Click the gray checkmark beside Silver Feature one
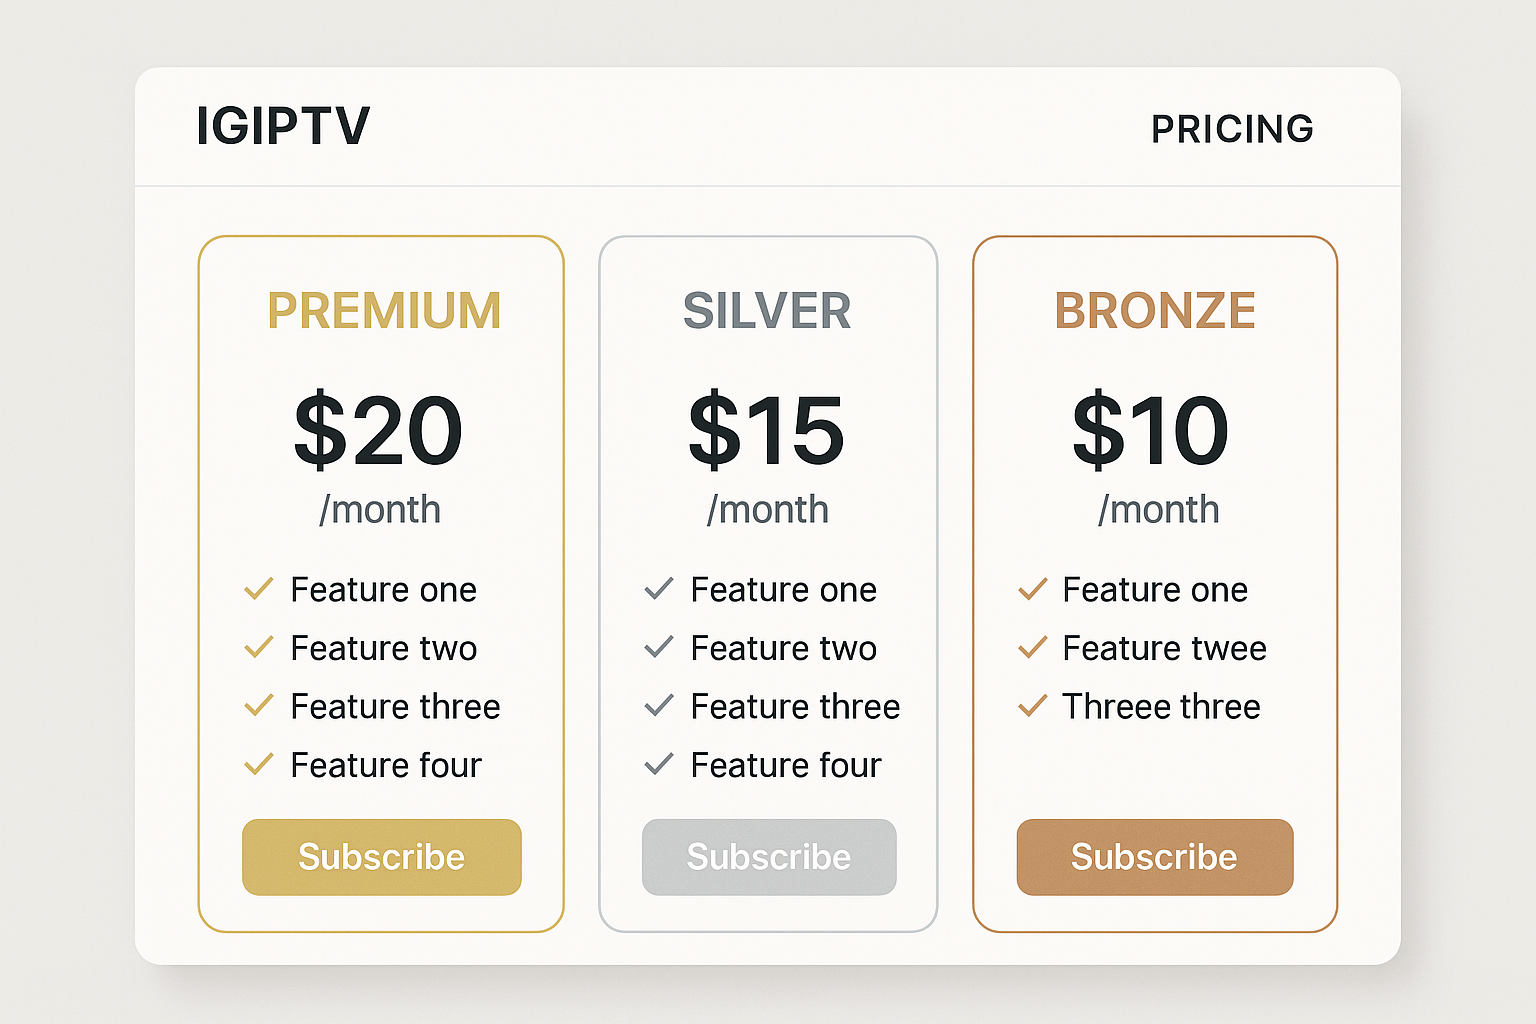 659,589
